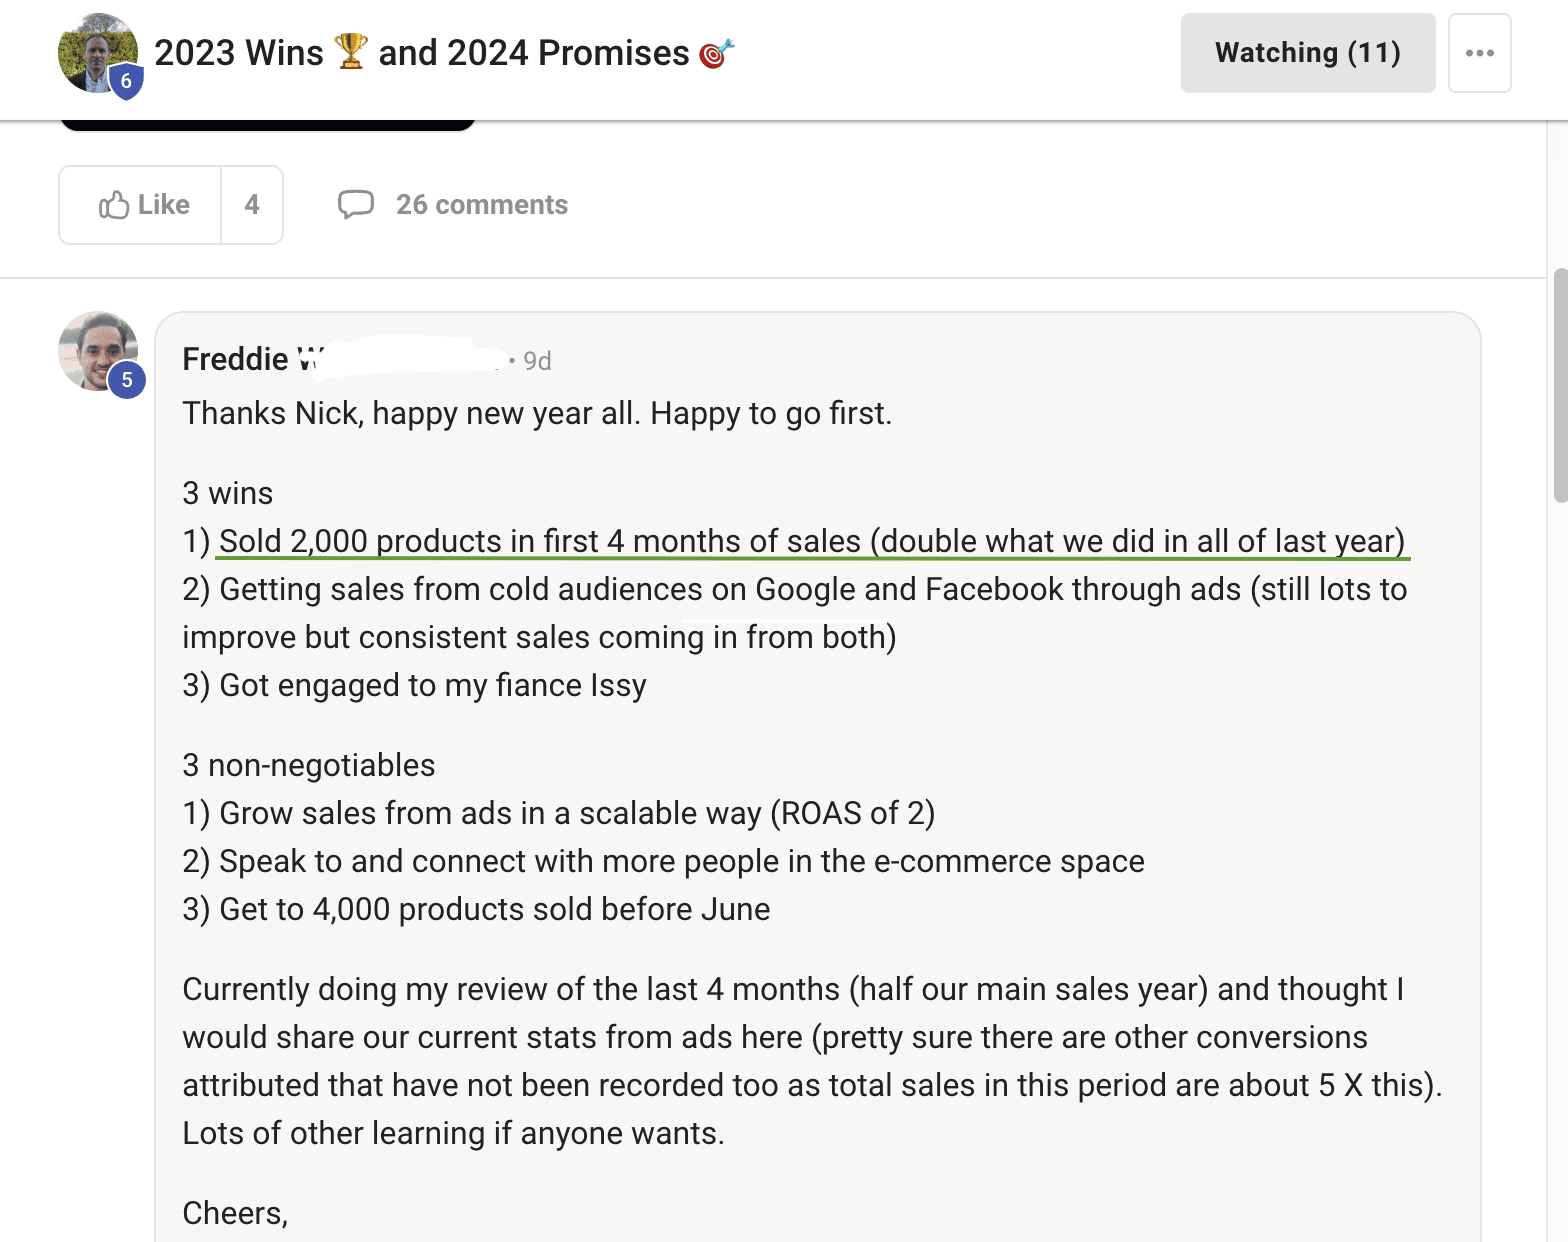
Task: Click the speech bubble comments icon
Action: tap(356, 204)
